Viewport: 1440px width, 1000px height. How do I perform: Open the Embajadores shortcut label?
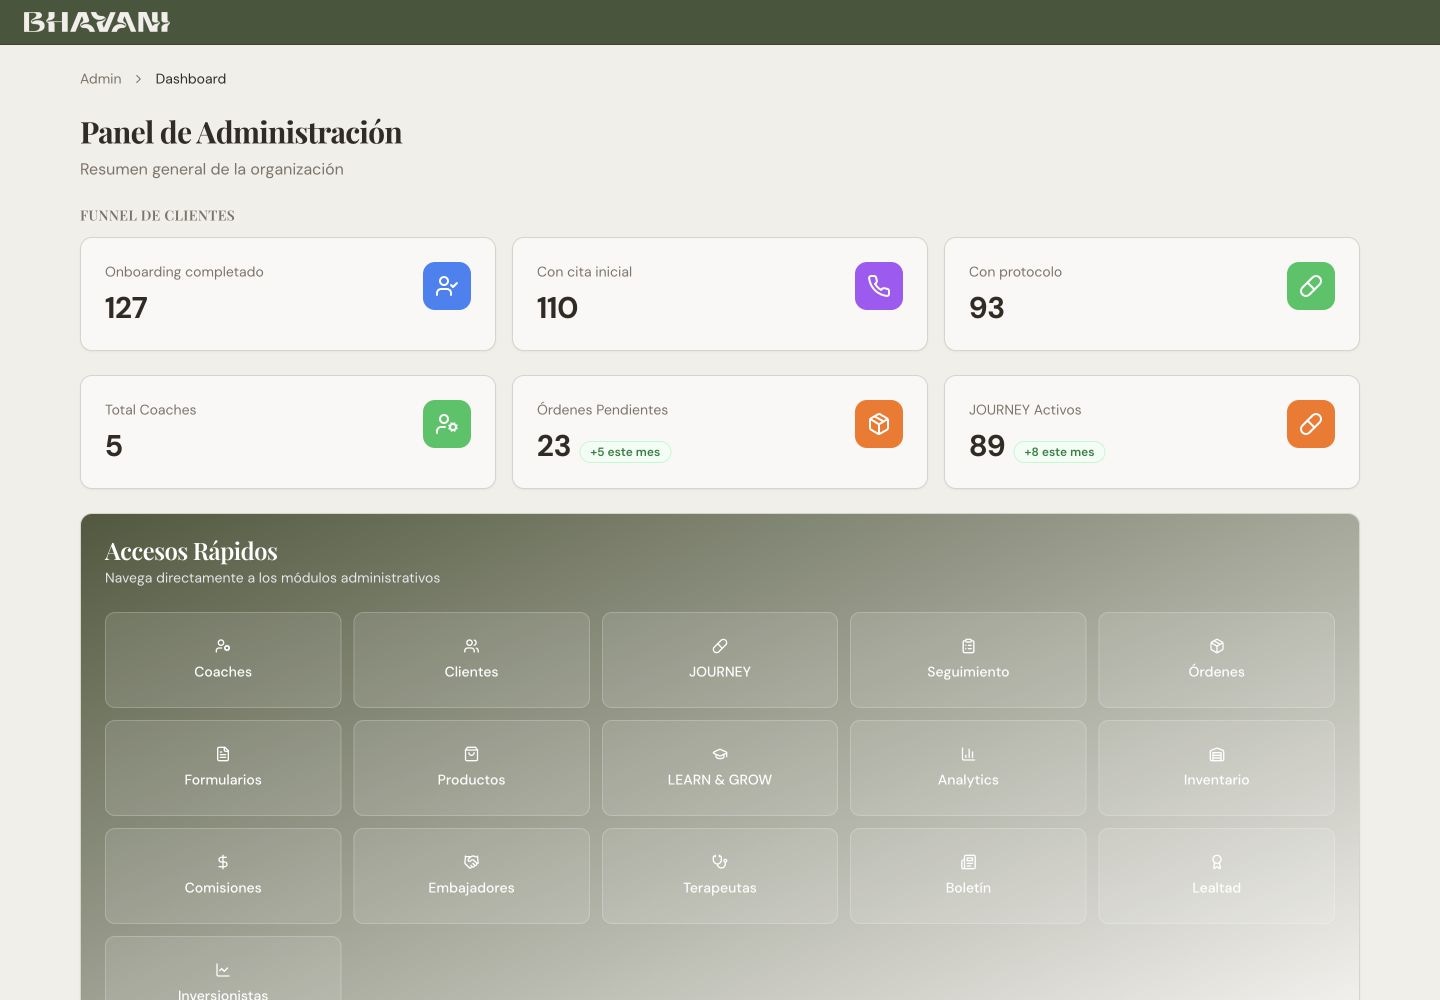[471, 888]
